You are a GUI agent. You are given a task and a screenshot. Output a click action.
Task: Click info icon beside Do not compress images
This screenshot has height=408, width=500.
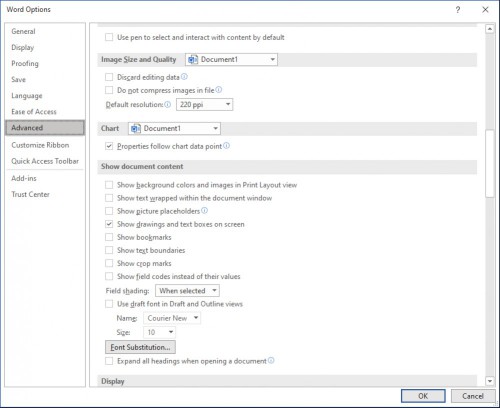(219, 90)
